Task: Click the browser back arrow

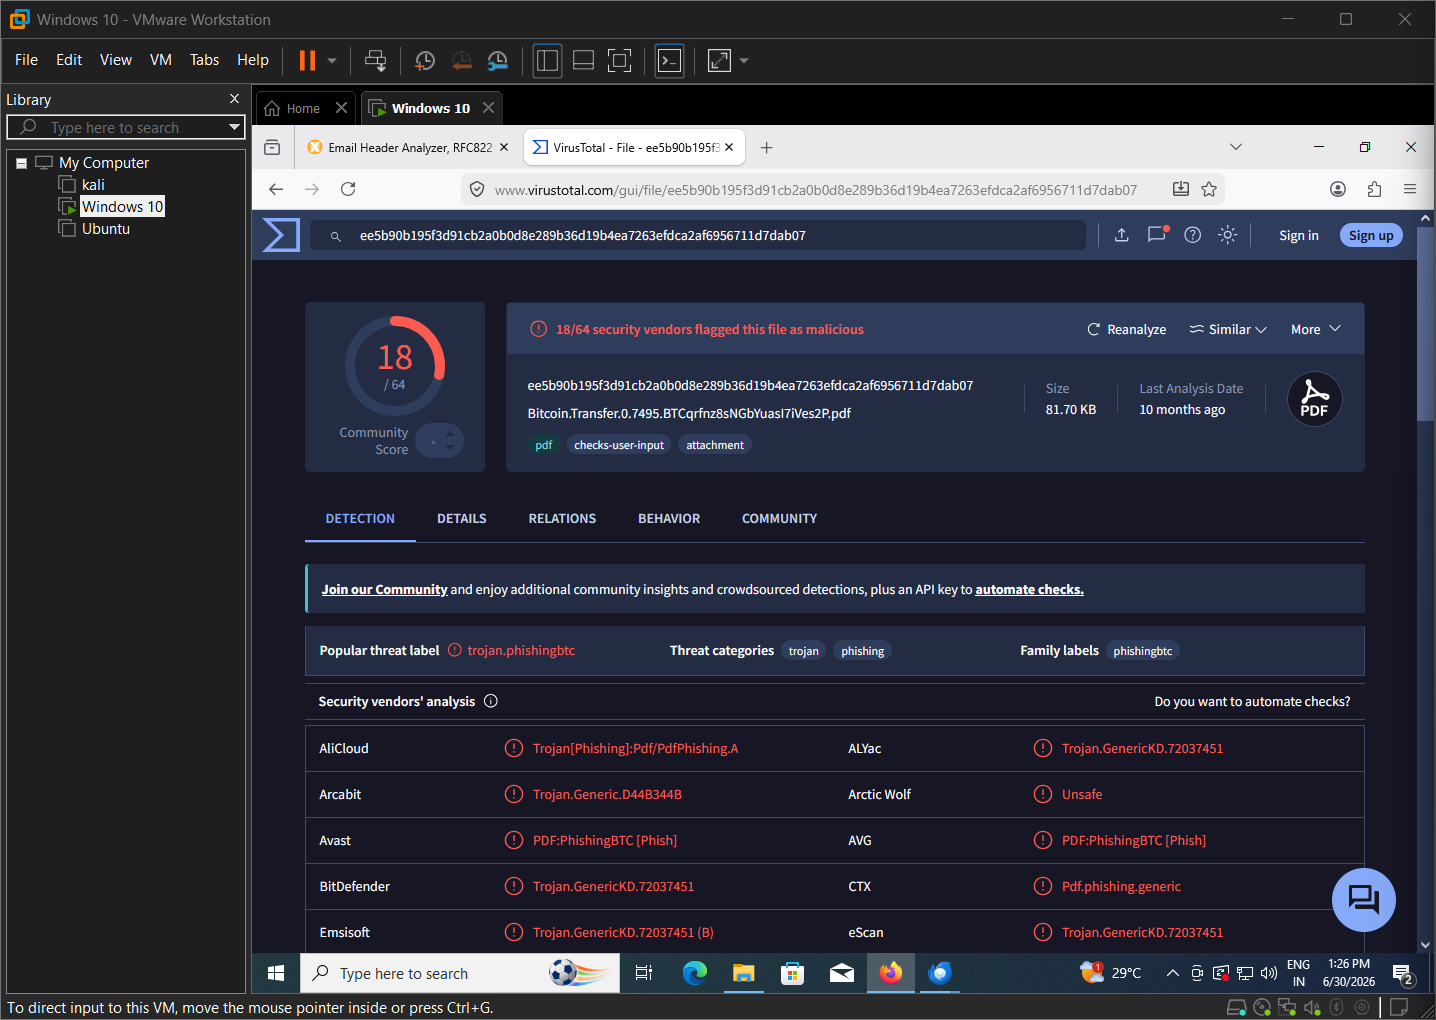Action: click(x=276, y=189)
